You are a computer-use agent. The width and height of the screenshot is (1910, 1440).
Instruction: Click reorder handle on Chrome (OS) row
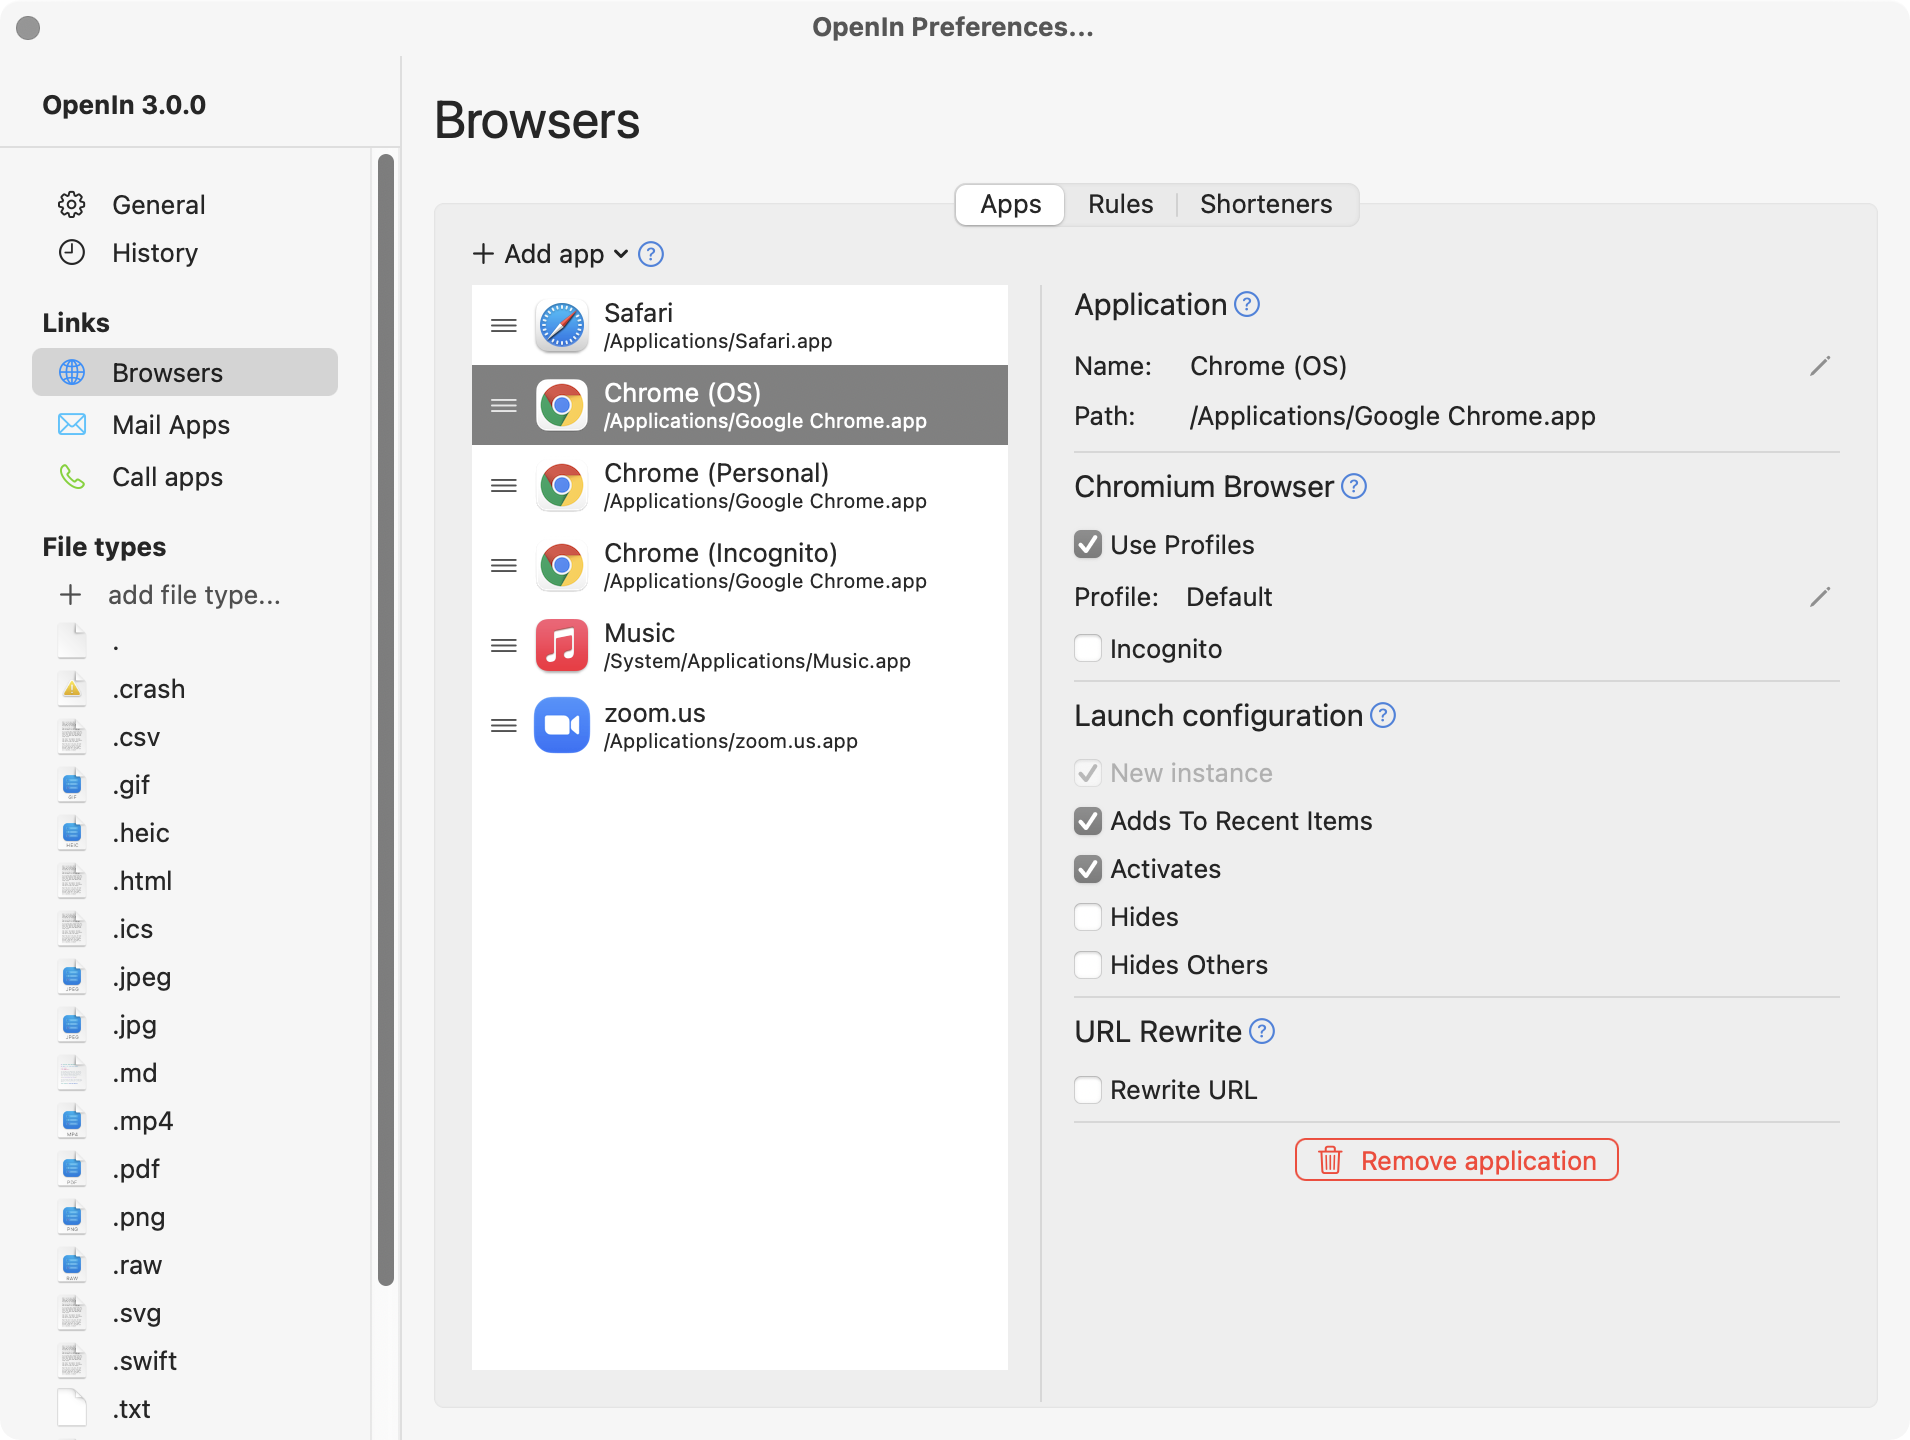[504, 405]
